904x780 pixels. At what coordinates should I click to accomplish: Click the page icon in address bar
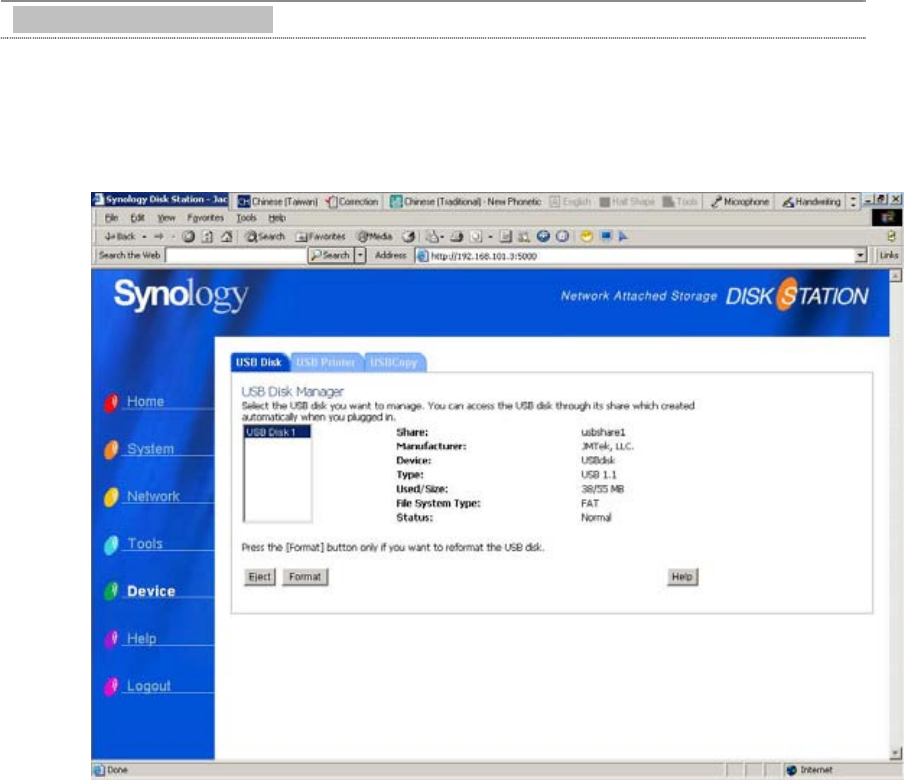click(x=423, y=255)
